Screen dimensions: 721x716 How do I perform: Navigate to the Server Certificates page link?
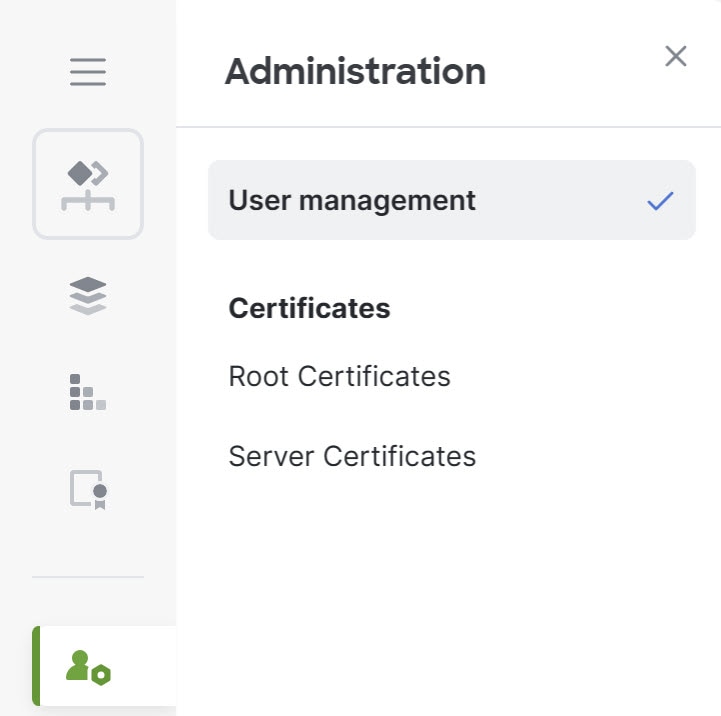[x=352, y=456]
